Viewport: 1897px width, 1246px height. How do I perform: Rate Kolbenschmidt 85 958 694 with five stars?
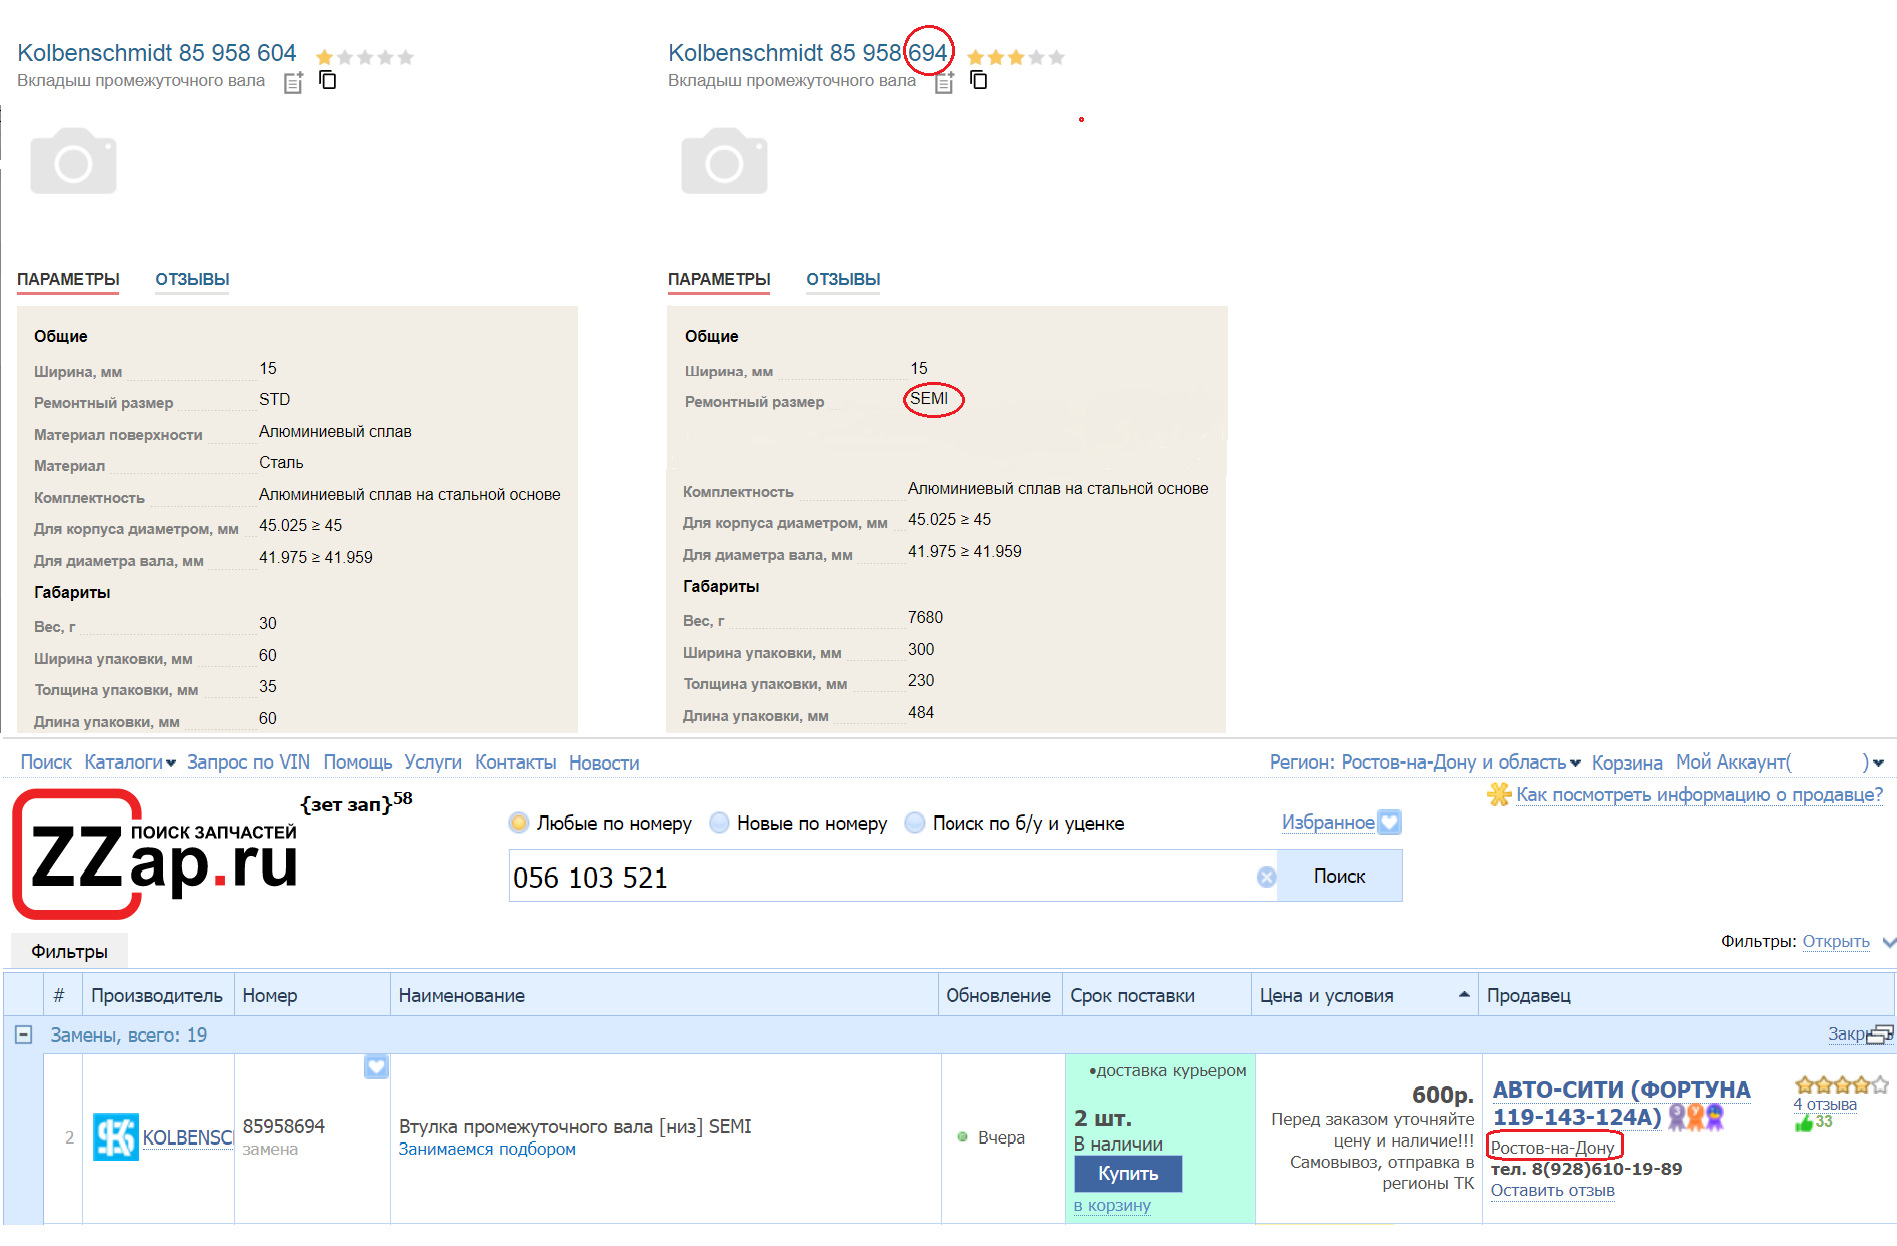click(1057, 57)
